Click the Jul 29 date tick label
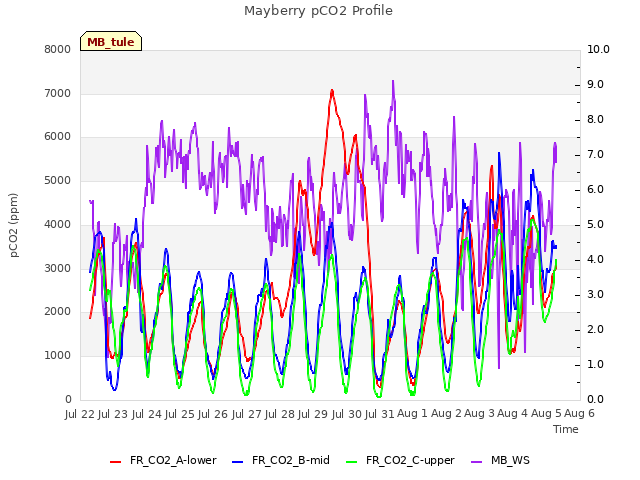This screenshot has height=480, width=640. 313,414
